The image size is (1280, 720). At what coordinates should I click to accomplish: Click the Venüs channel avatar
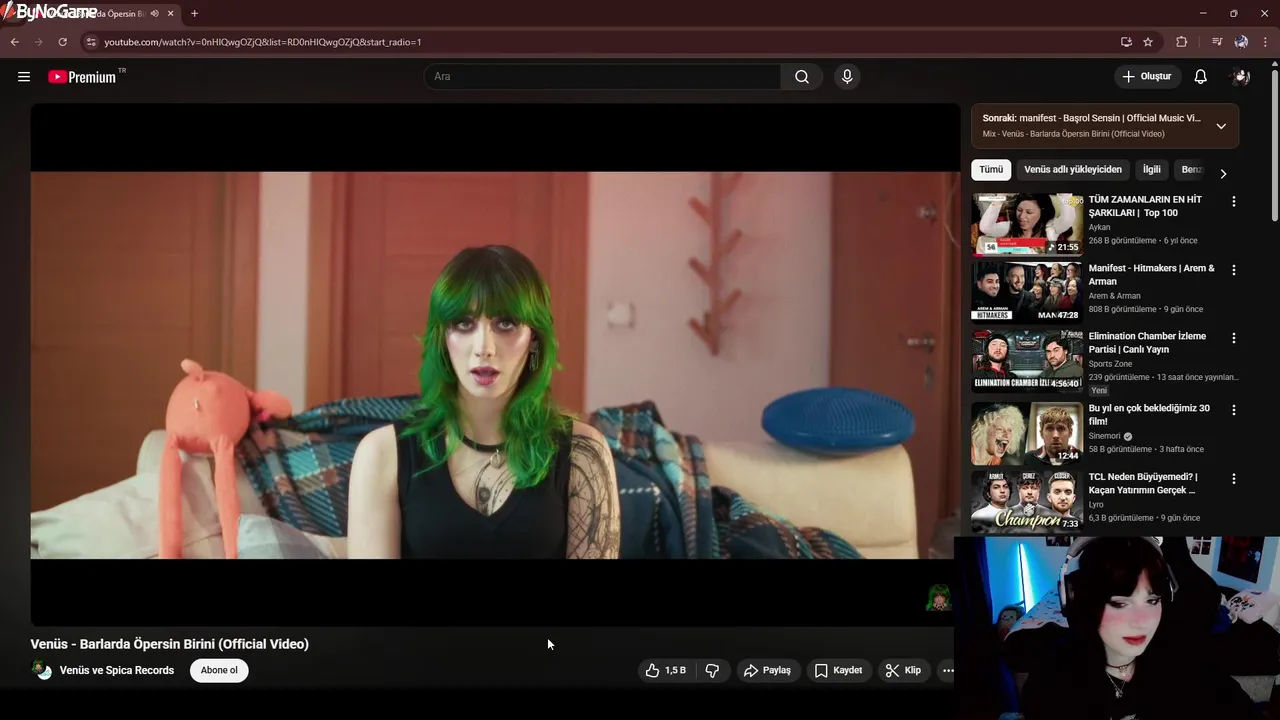(x=42, y=670)
